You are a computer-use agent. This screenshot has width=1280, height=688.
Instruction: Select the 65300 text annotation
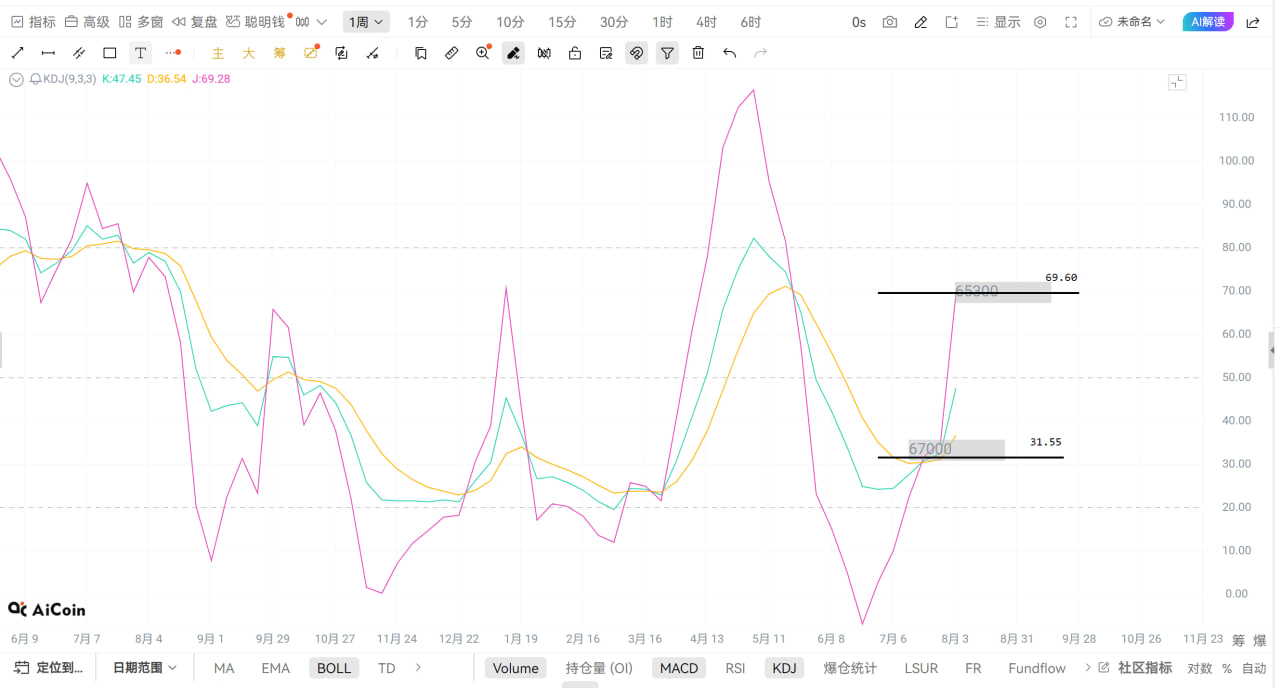[x=1003, y=291]
